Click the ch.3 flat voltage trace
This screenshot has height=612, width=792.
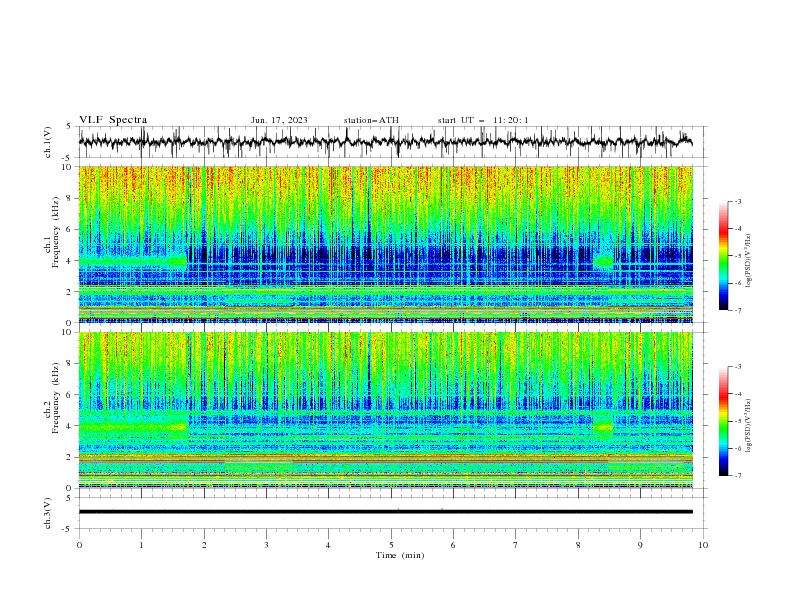(385, 512)
